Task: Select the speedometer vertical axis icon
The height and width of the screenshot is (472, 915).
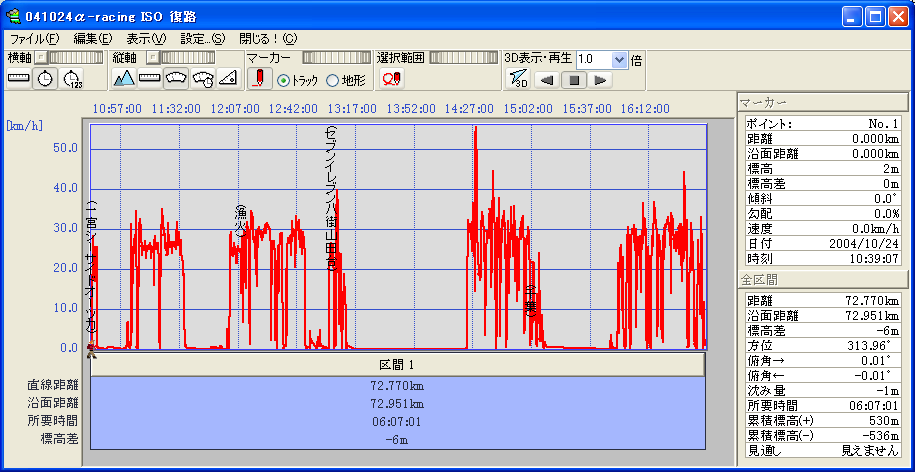Action: coord(176,79)
